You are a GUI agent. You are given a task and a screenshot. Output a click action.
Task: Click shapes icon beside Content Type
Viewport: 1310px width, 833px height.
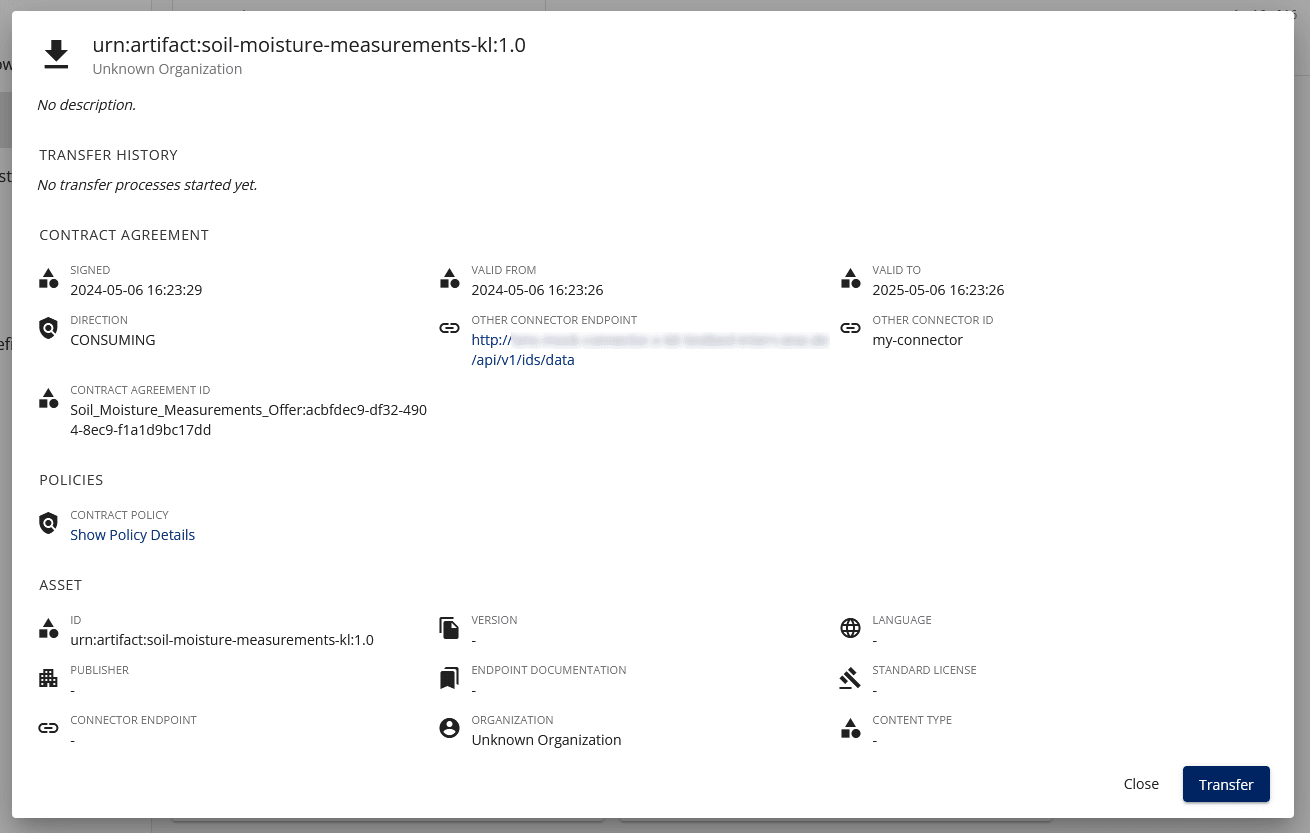(850, 728)
